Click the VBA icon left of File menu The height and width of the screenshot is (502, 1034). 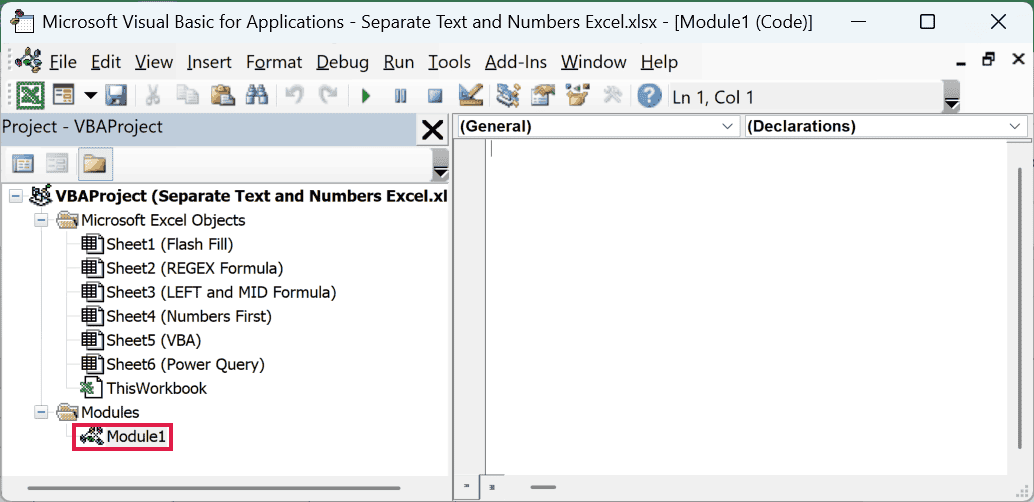pos(28,60)
